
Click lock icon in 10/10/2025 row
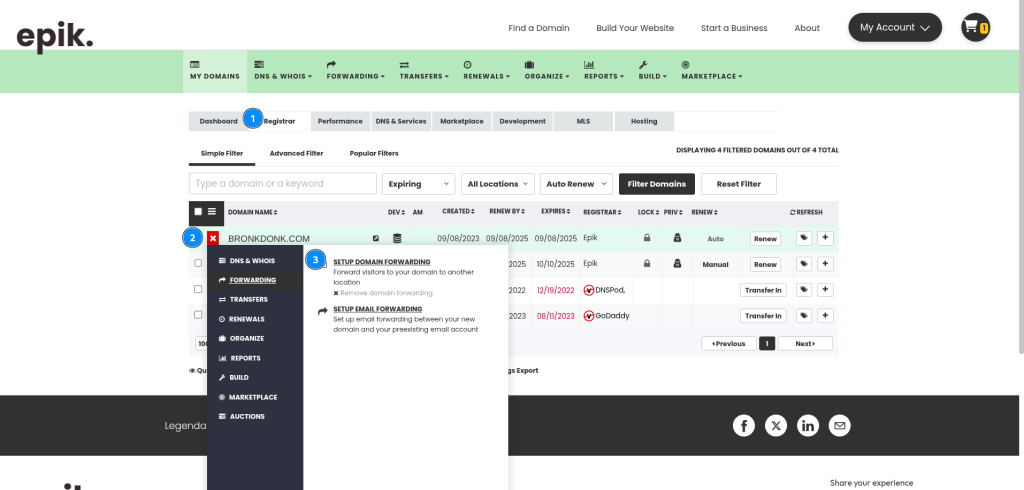click(647, 263)
